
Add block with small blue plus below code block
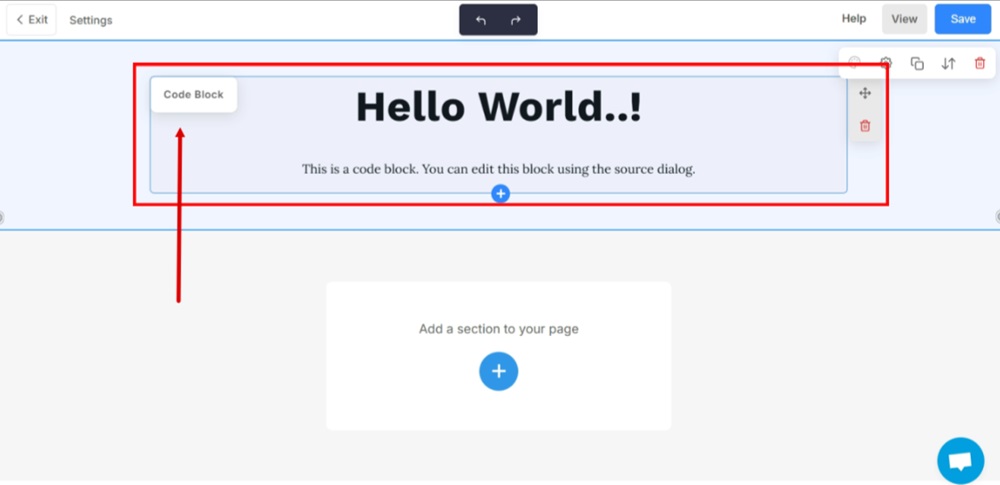tap(501, 193)
